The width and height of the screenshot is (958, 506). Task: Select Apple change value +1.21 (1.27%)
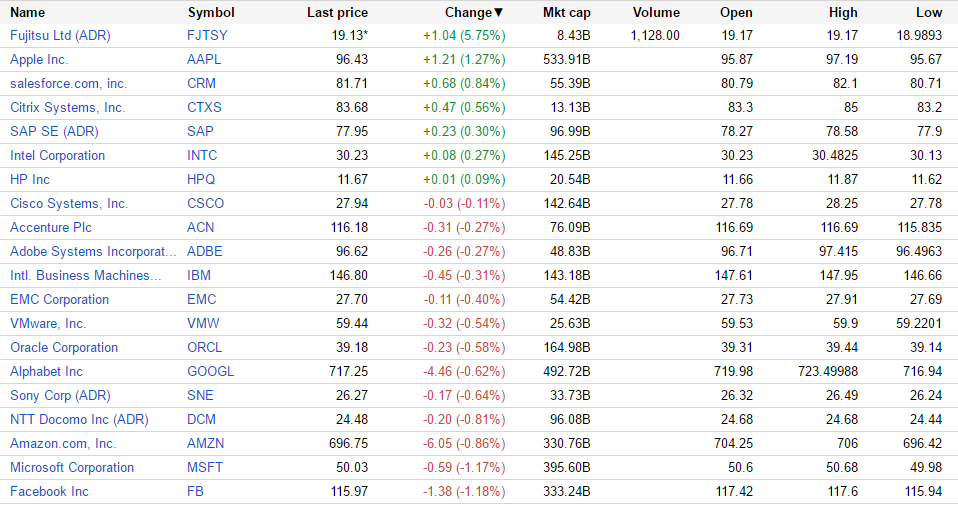pos(464,59)
